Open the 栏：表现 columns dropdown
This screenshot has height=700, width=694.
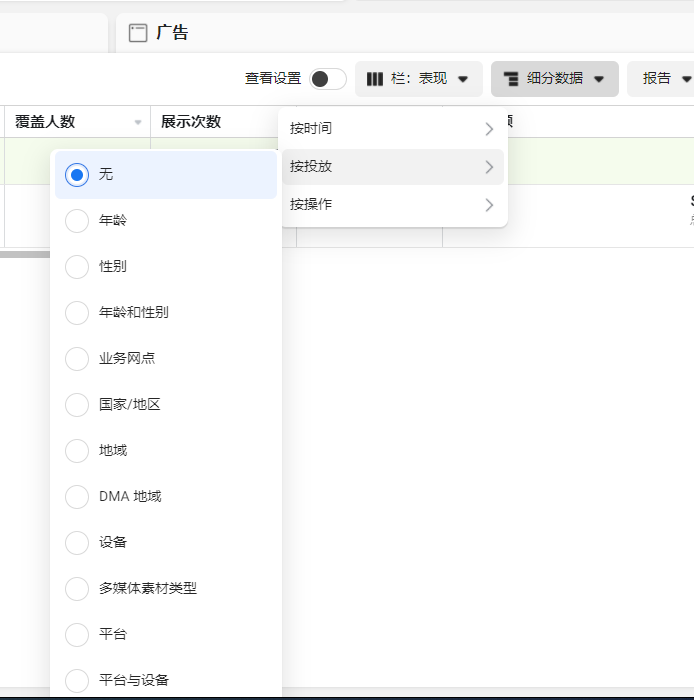[419, 79]
